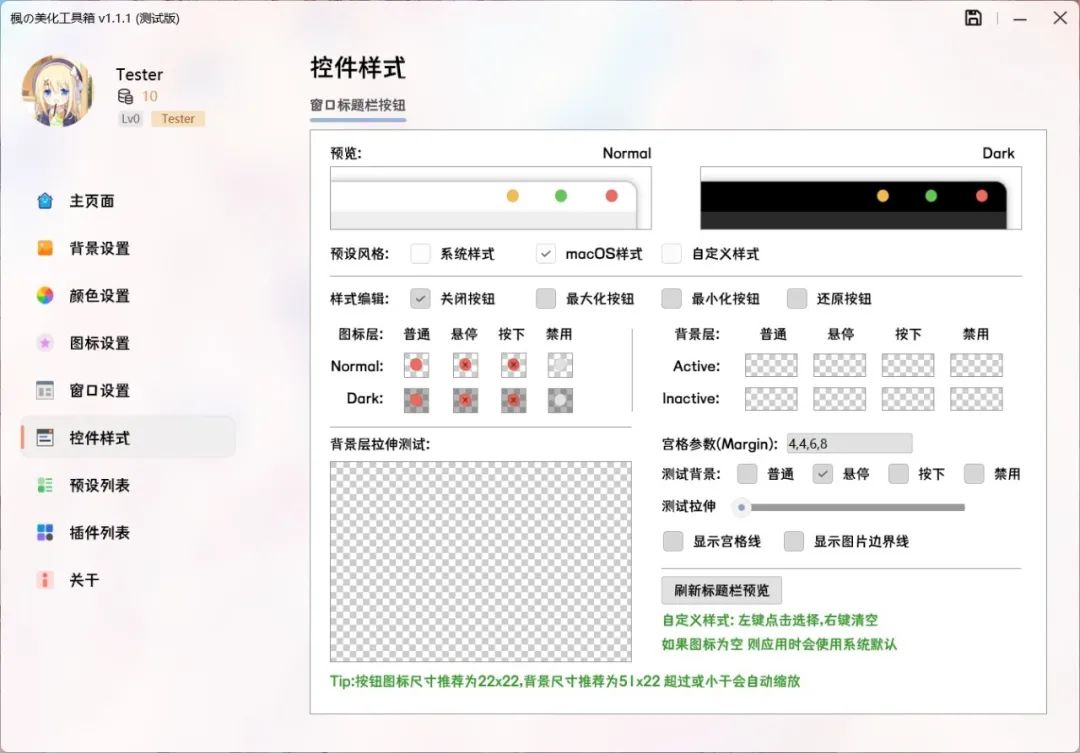1080x753 pixels.
Task: Click the save icon in title bar
Action: pyautogui.click(x=973, y=18)
